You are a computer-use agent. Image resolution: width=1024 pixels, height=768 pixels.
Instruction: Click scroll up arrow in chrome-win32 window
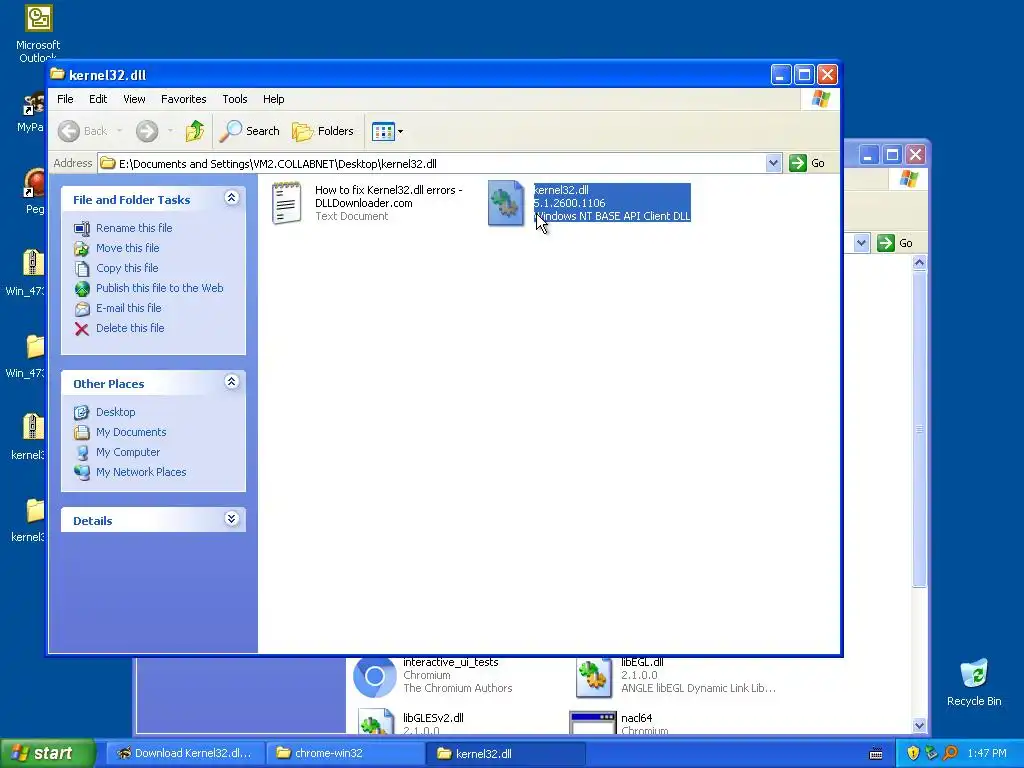click(x=919, y=263)
